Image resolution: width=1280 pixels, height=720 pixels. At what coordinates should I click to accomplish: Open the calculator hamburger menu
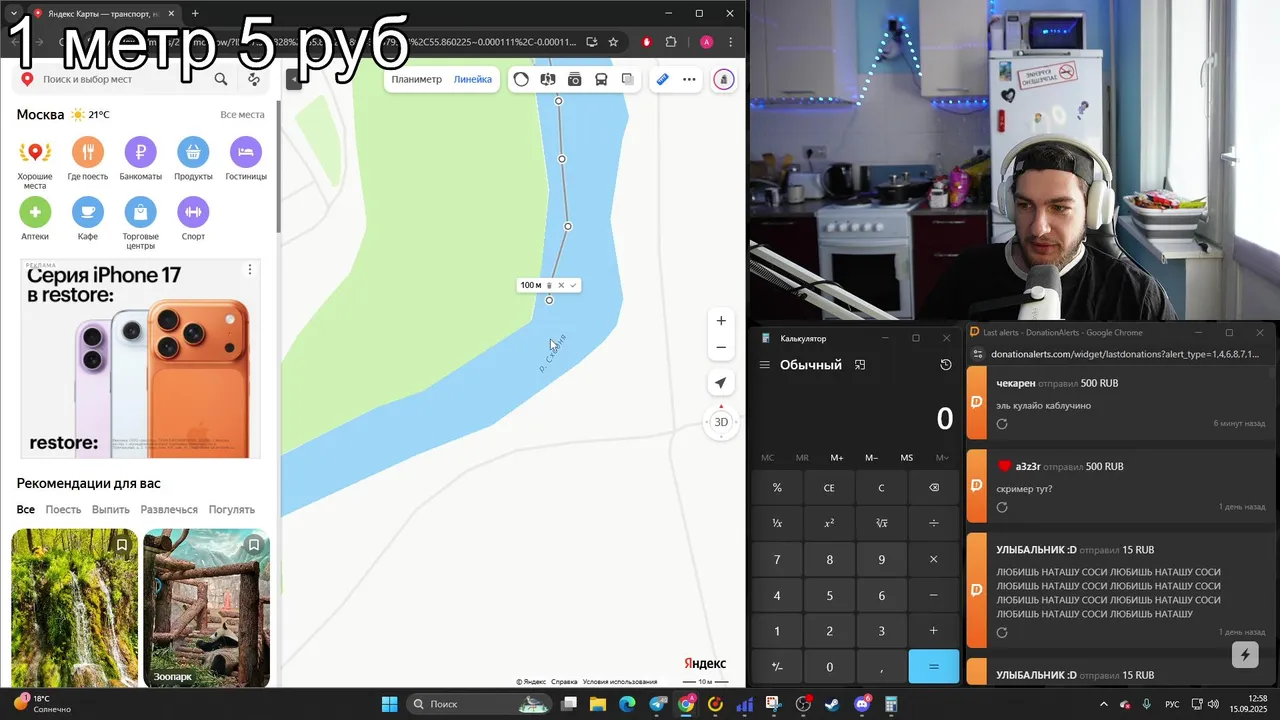765,365
